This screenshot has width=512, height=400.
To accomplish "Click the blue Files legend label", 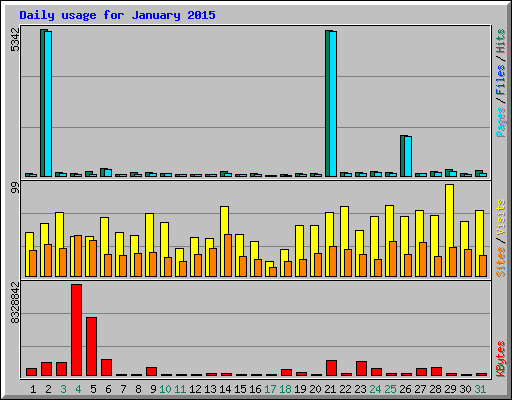I will coord(500,80).
